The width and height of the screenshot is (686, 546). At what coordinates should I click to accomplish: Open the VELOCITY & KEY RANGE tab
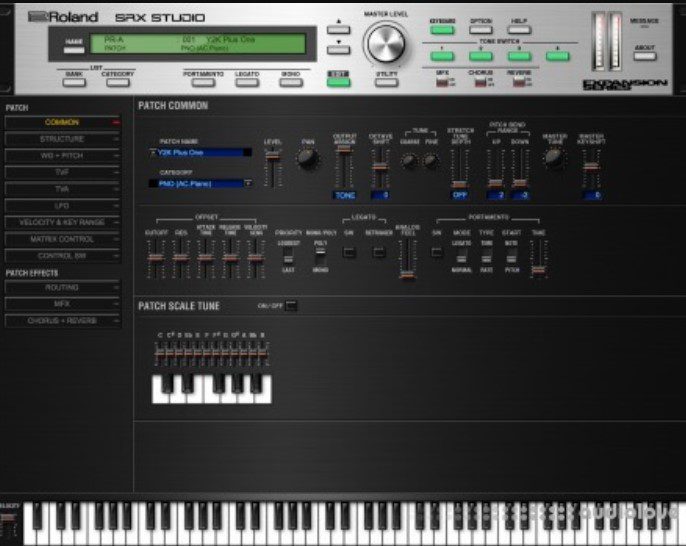[x=62, y=222]
